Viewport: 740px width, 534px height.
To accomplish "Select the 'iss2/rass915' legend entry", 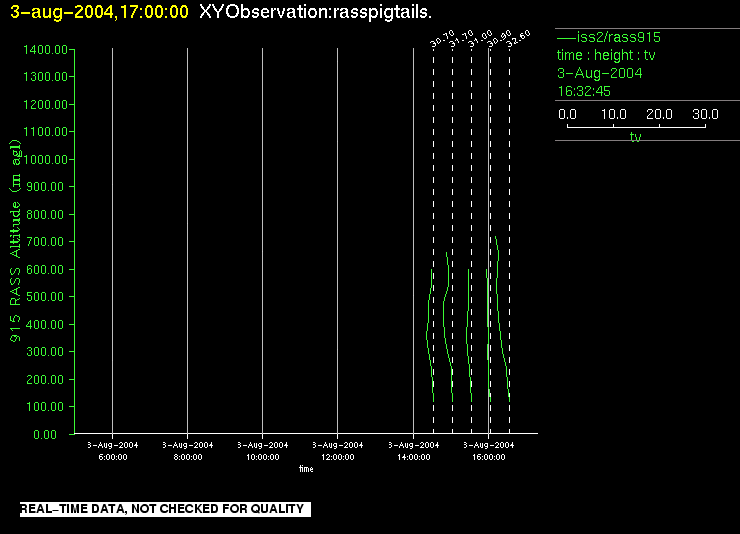I will point(609,37).
